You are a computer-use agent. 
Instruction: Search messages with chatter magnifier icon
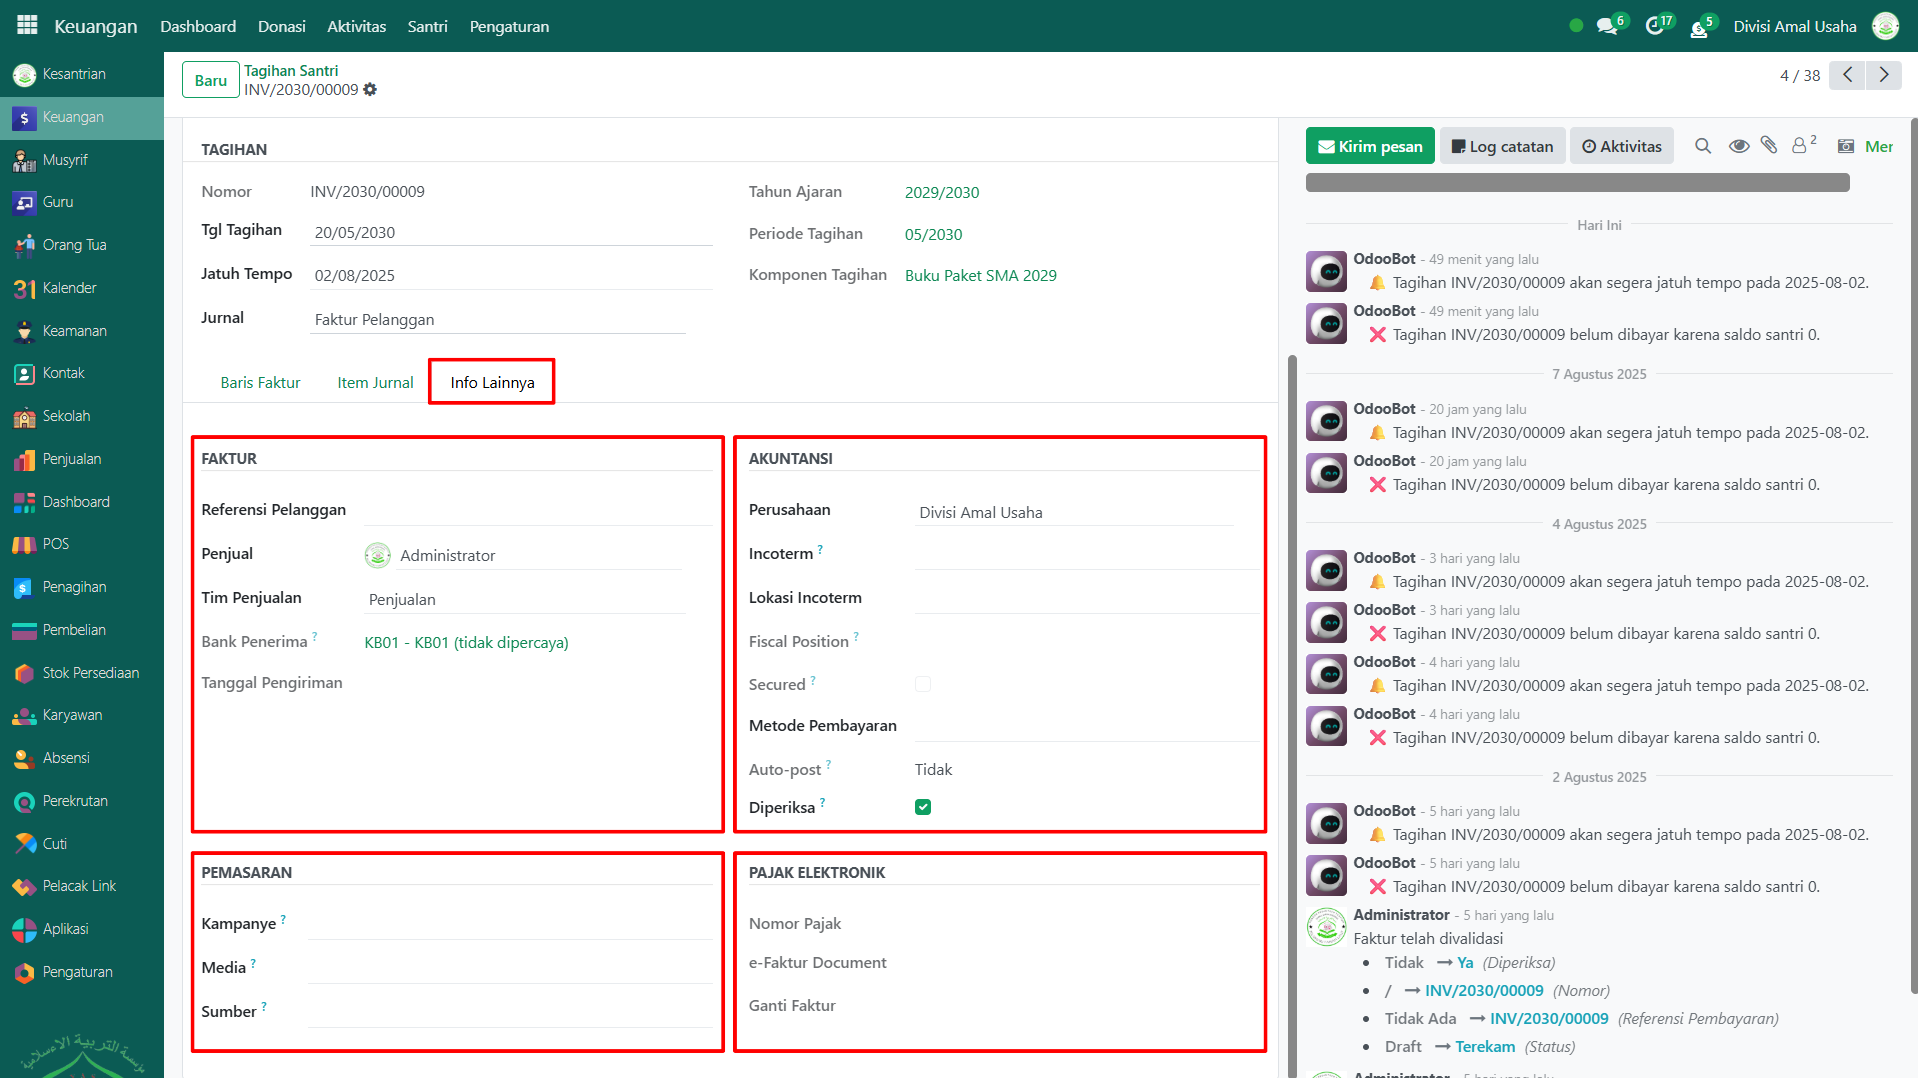point(1702,146)
